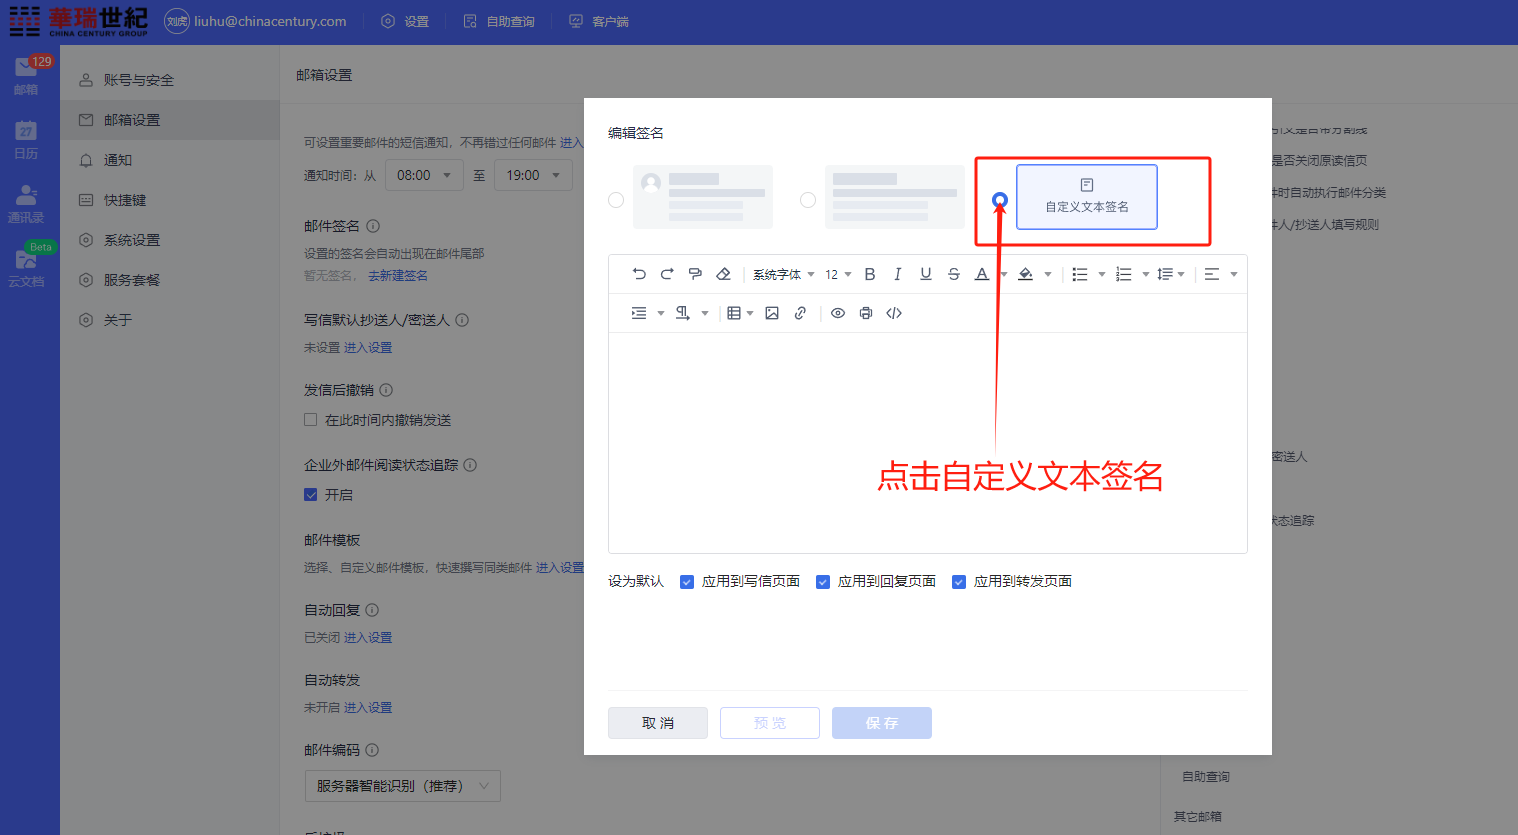
Task: Open the 08:00 notification start time dropdown
Action: click(x=424, y=175)
